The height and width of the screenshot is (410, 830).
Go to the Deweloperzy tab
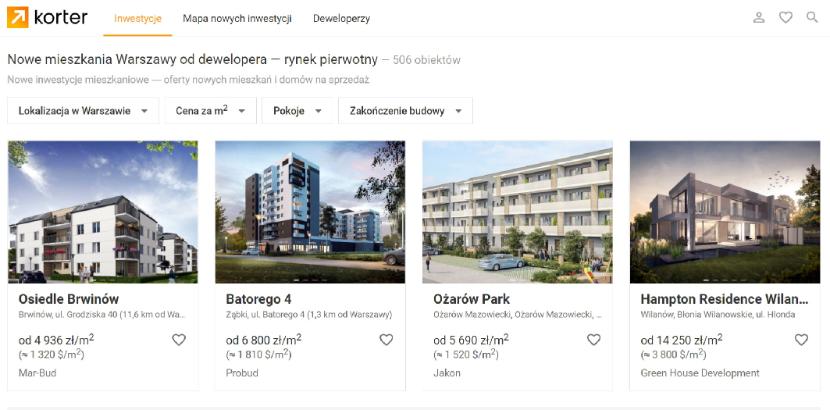coord(341,19)
